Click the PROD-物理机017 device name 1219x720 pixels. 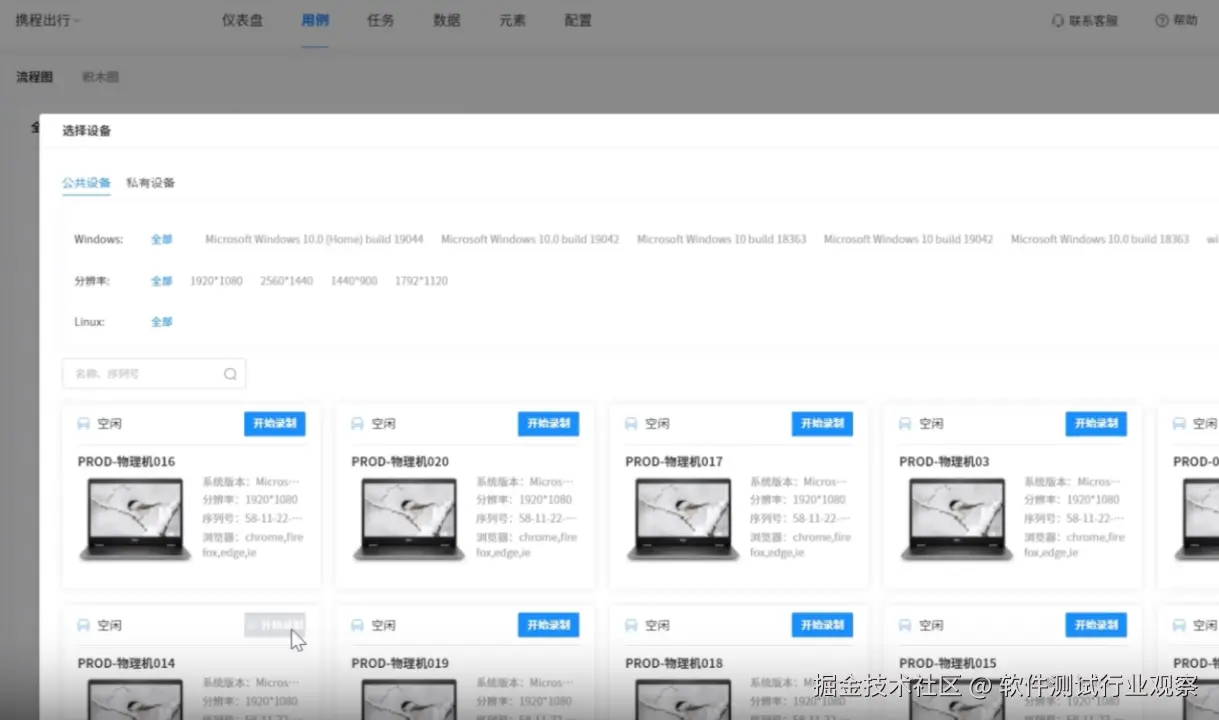pos(674,462)
